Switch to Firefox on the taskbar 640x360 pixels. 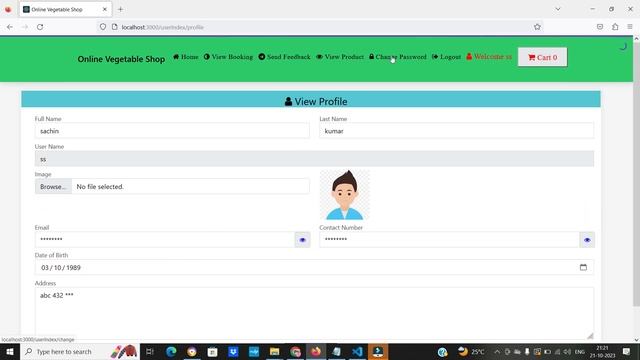pos(316,351)
